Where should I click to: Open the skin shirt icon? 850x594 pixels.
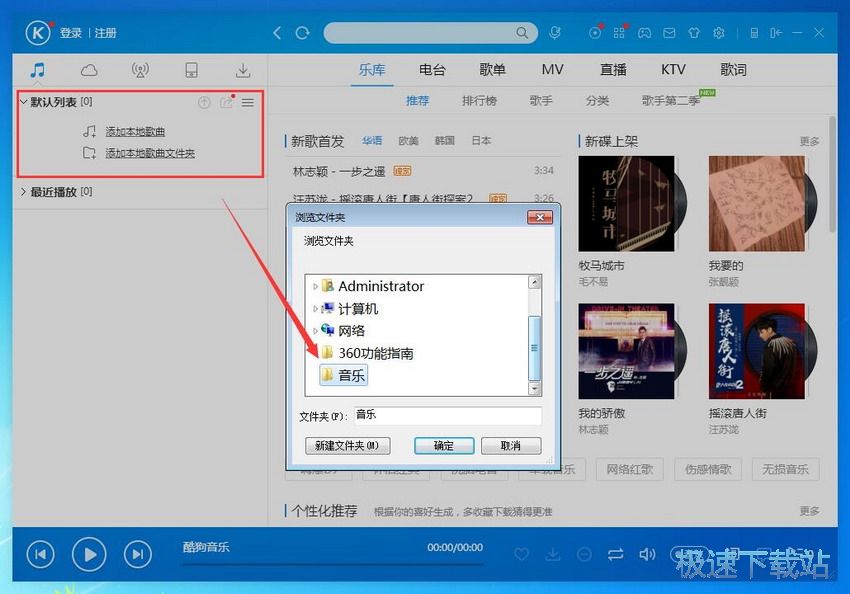coord(694,33)
